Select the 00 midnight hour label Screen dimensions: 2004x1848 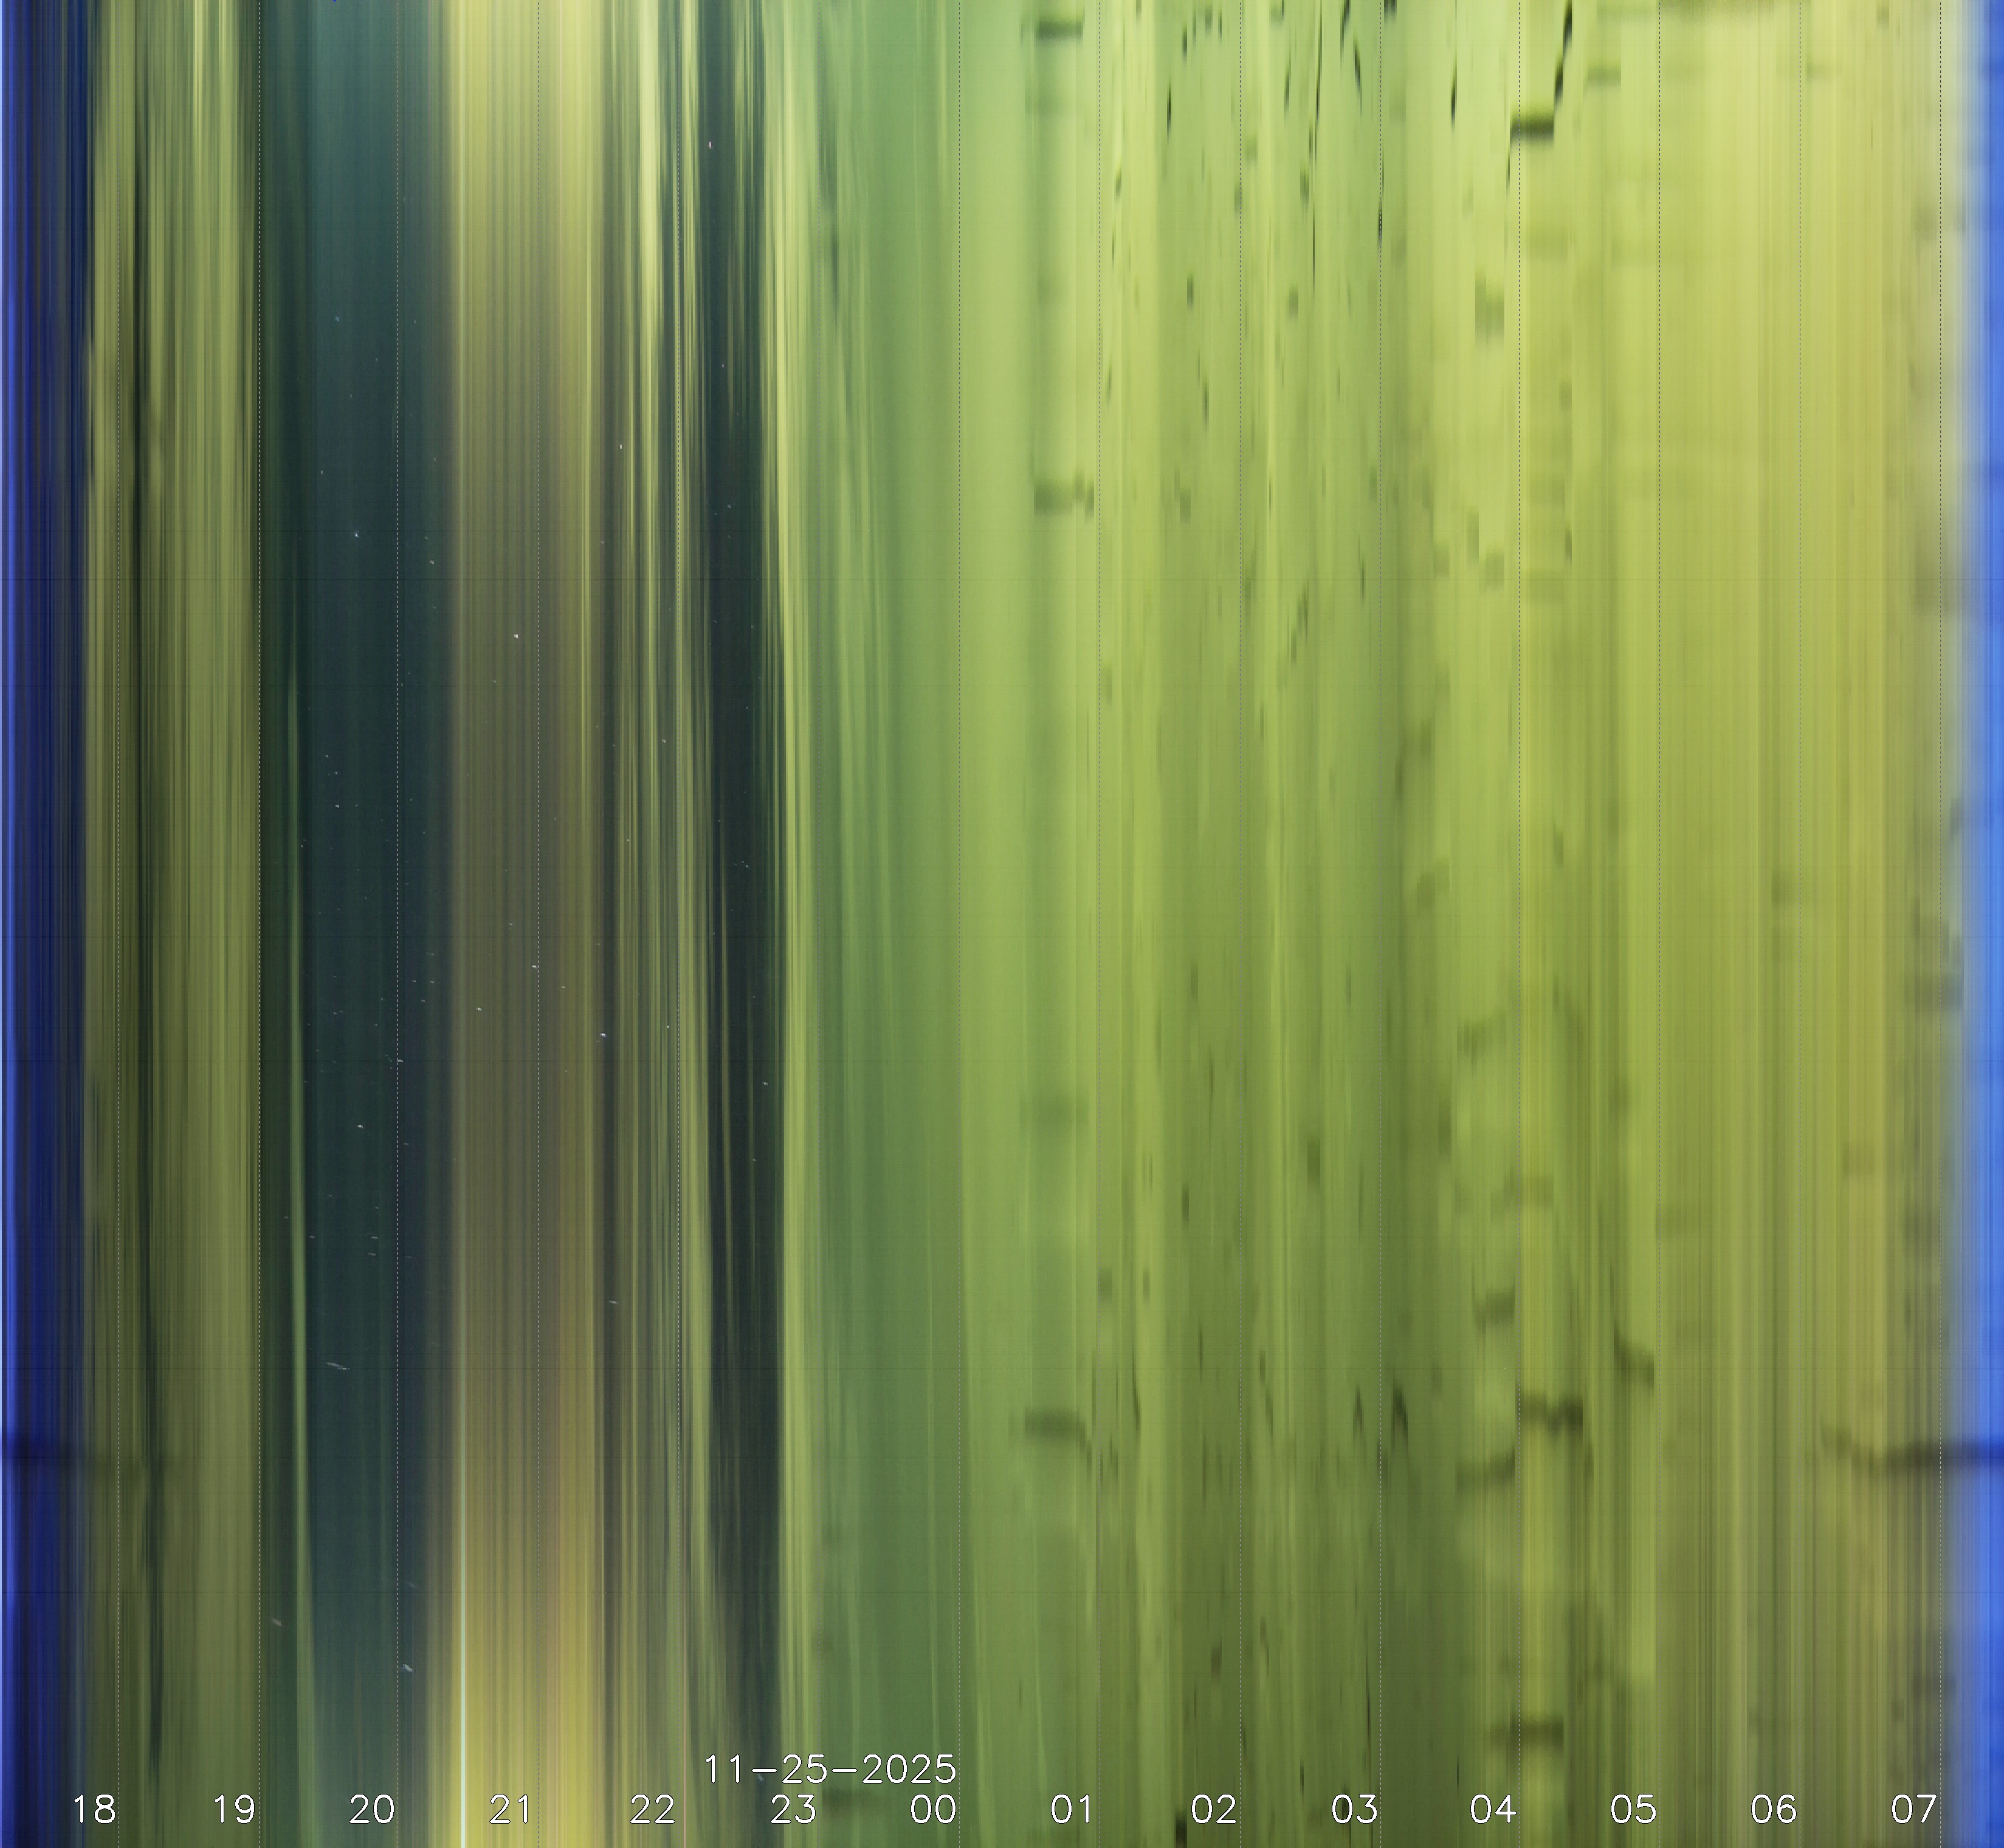[933, 1809]
